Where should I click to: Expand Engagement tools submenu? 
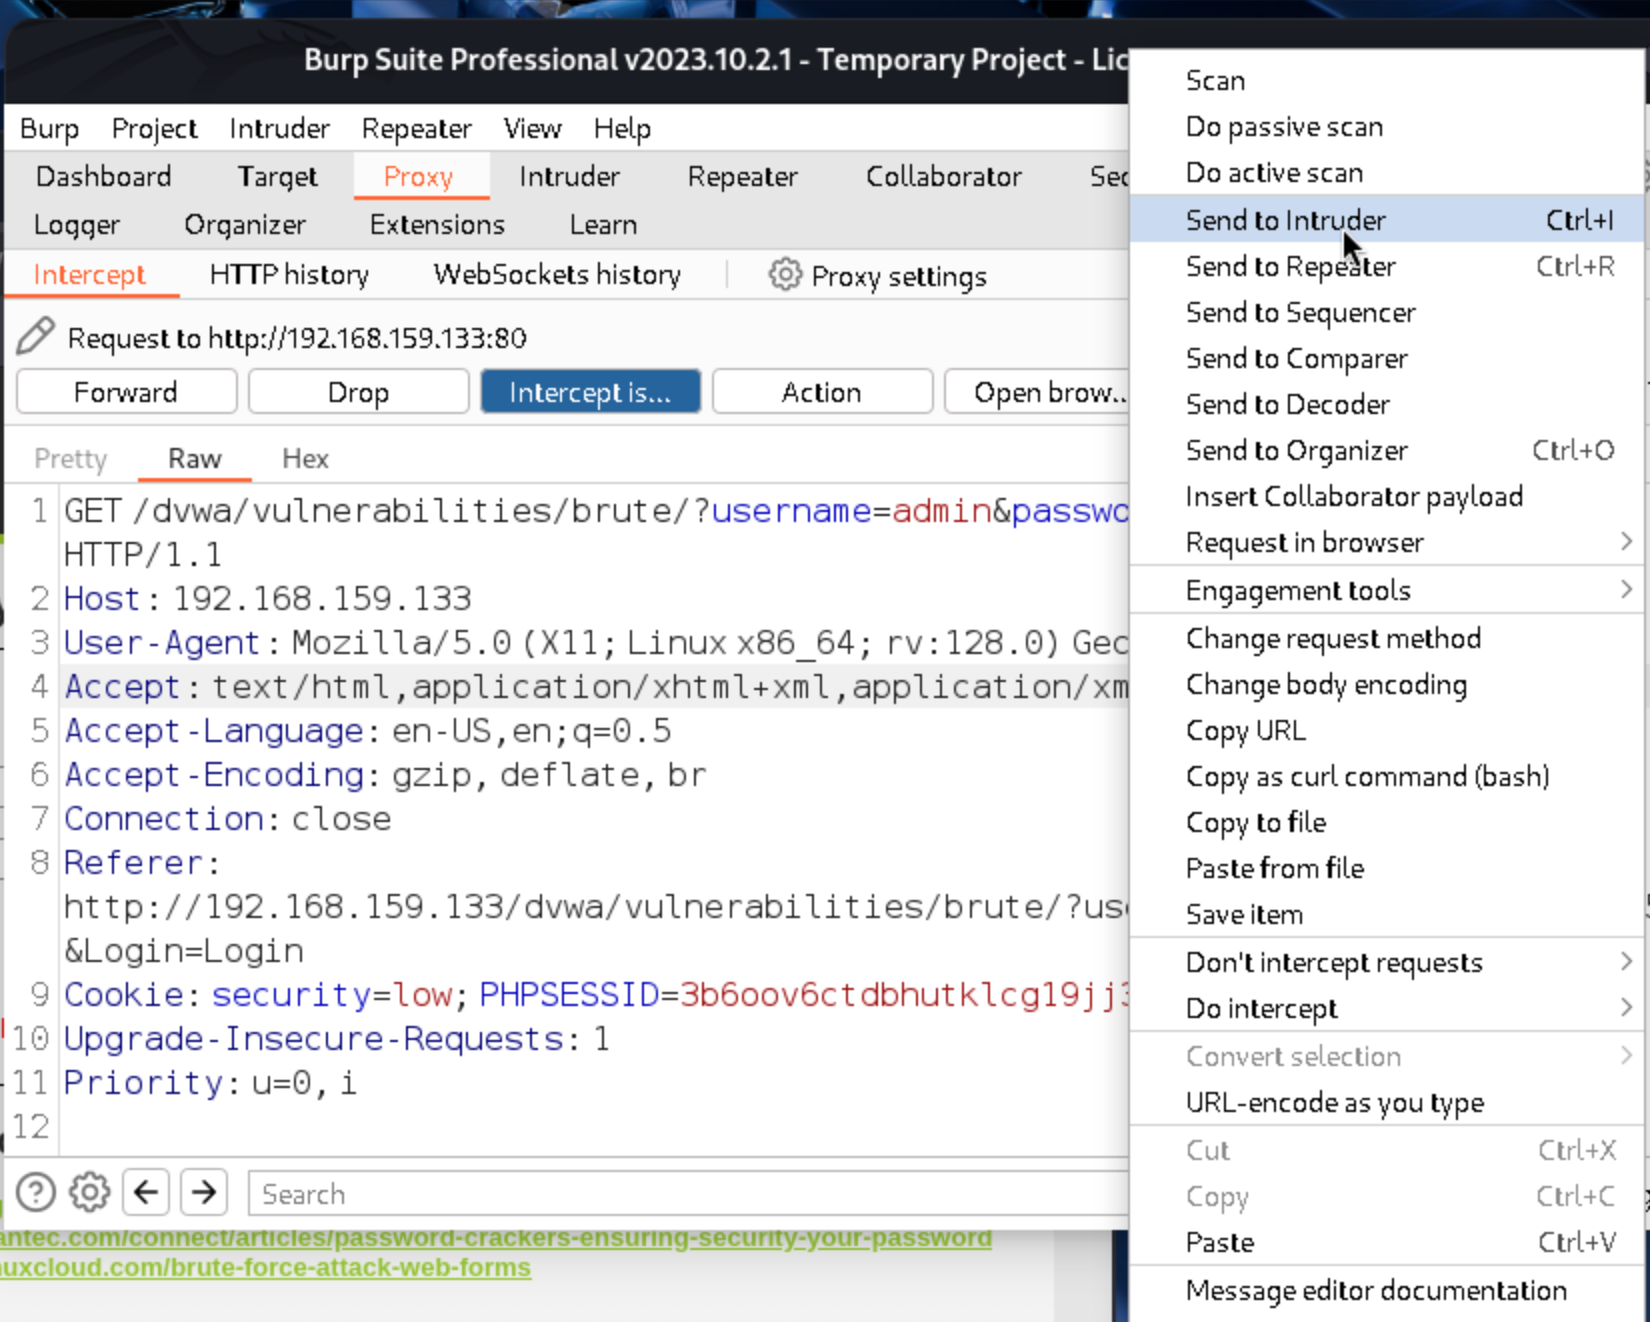(x=1388, y=590)
